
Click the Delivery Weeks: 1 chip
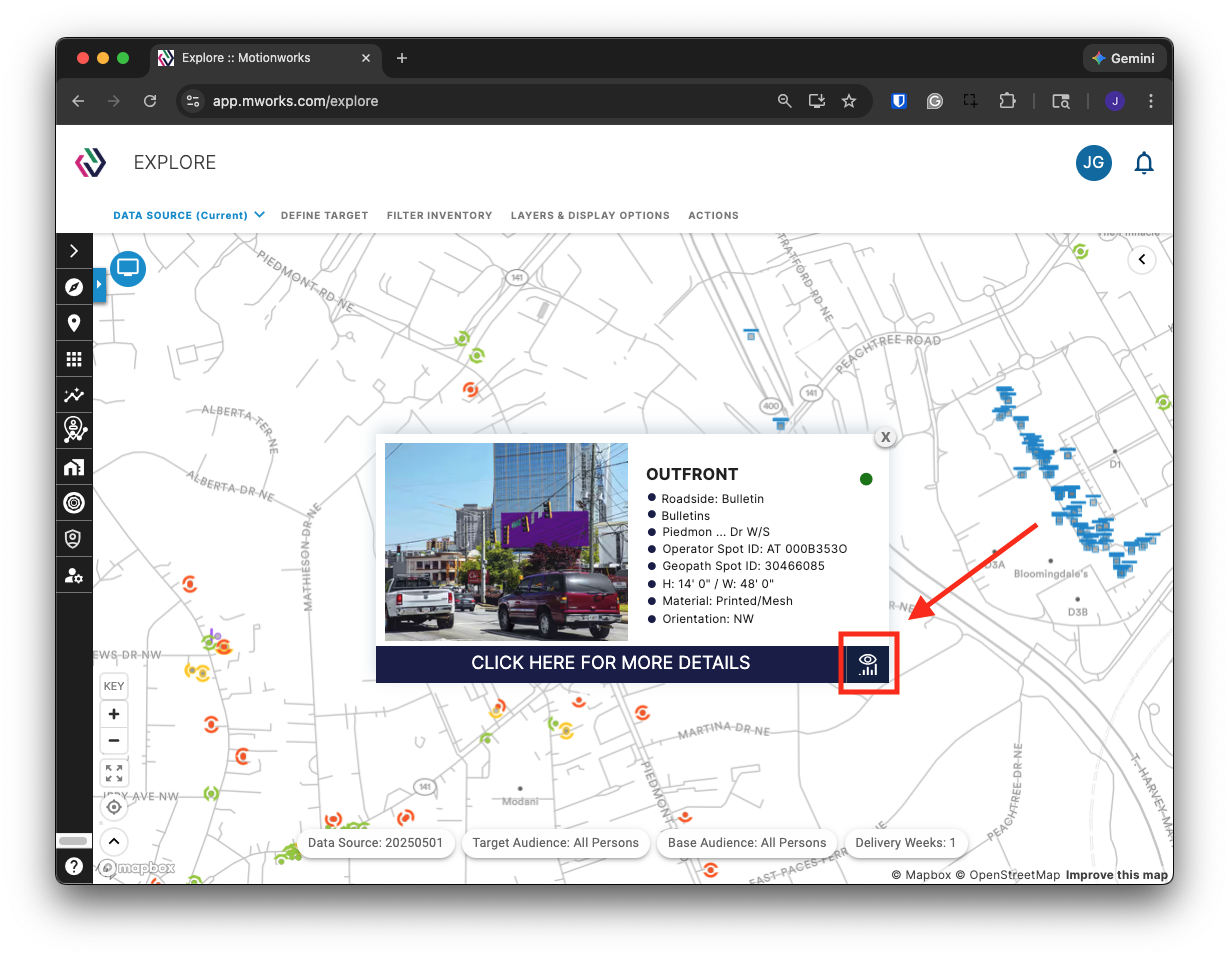pos(906,843)
